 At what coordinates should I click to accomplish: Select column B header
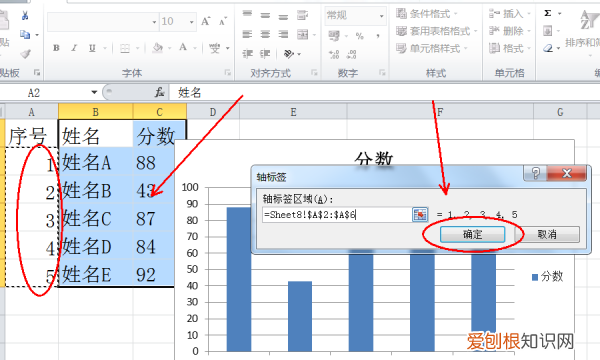pyautogui.click(x=96, y=112)
